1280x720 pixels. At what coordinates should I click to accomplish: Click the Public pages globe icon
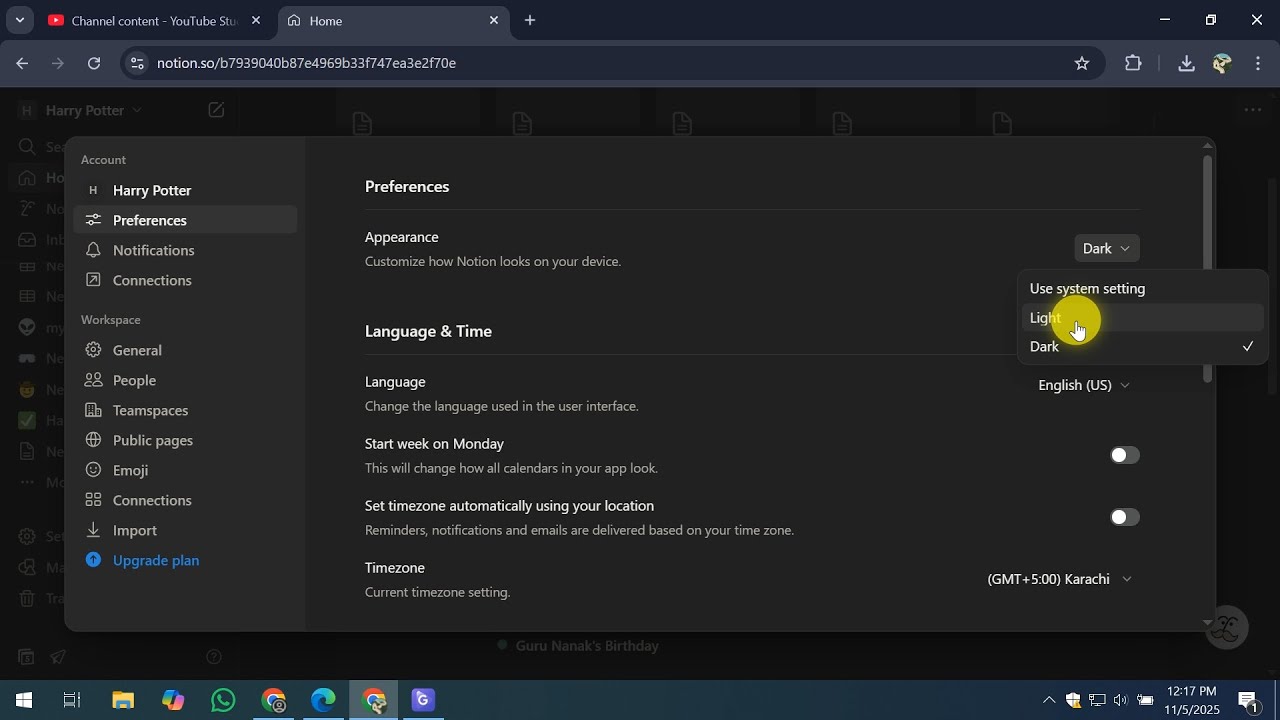coord(93,440)
